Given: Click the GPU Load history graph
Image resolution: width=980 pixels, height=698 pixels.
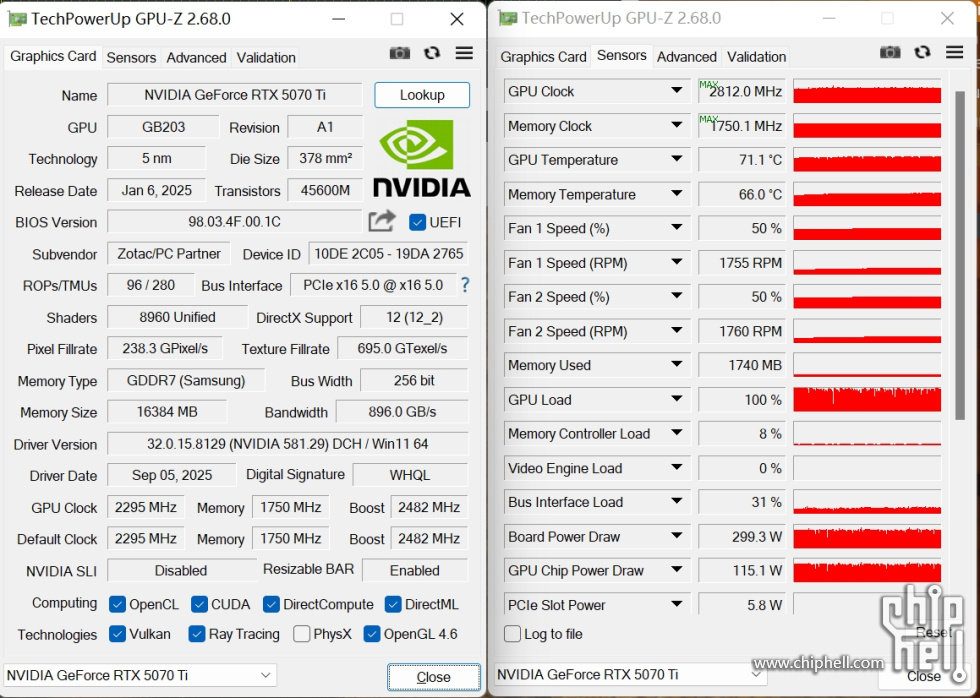Looking at the screenshot, I should pos(867,399).
